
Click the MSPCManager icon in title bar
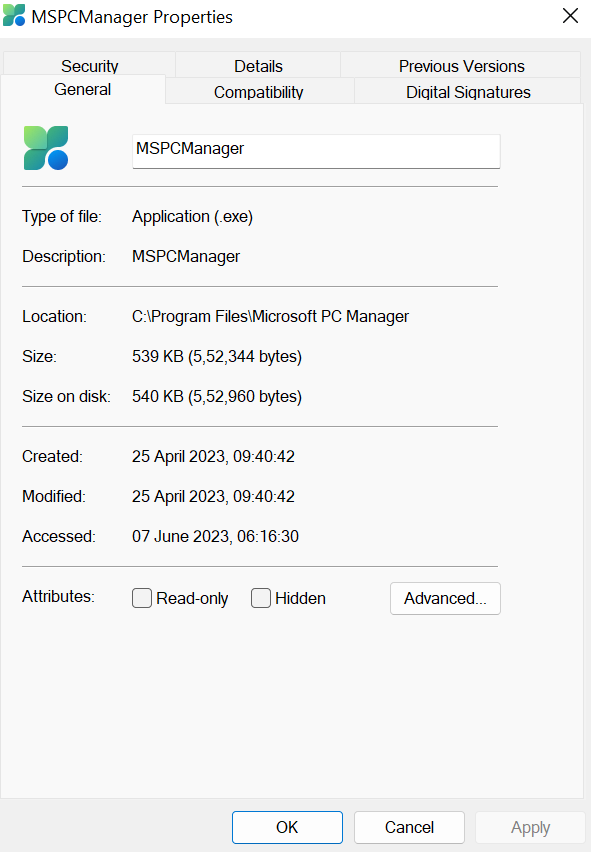(14, 15)
